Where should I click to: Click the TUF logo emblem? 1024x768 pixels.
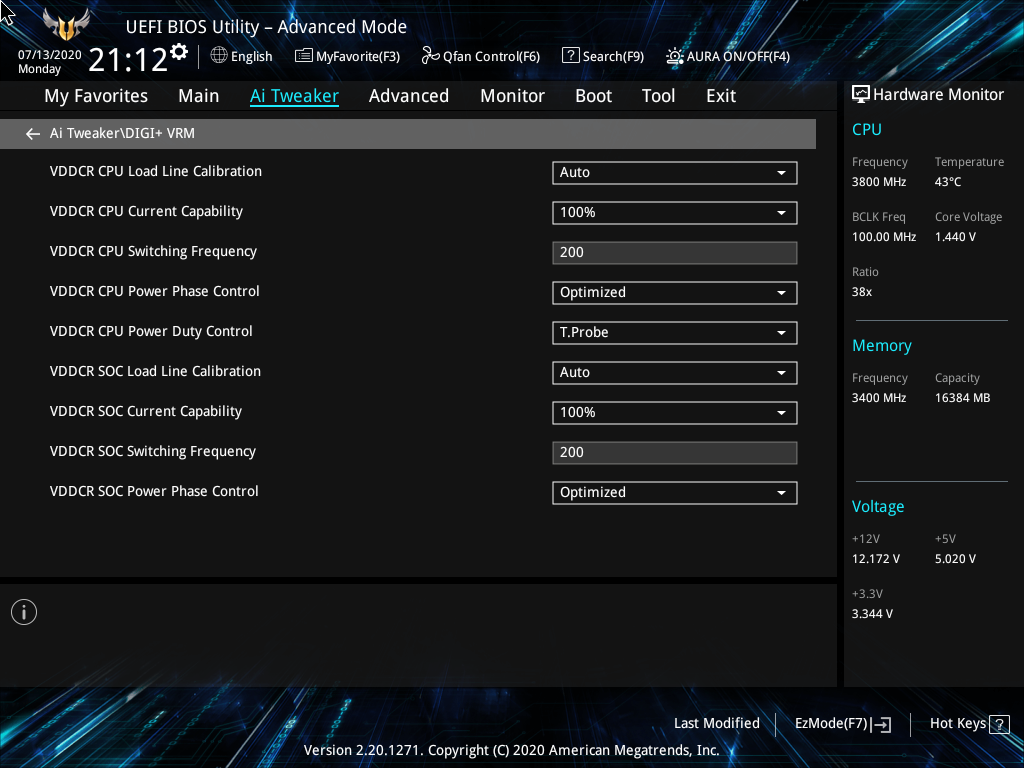click(x=65, y=24)
